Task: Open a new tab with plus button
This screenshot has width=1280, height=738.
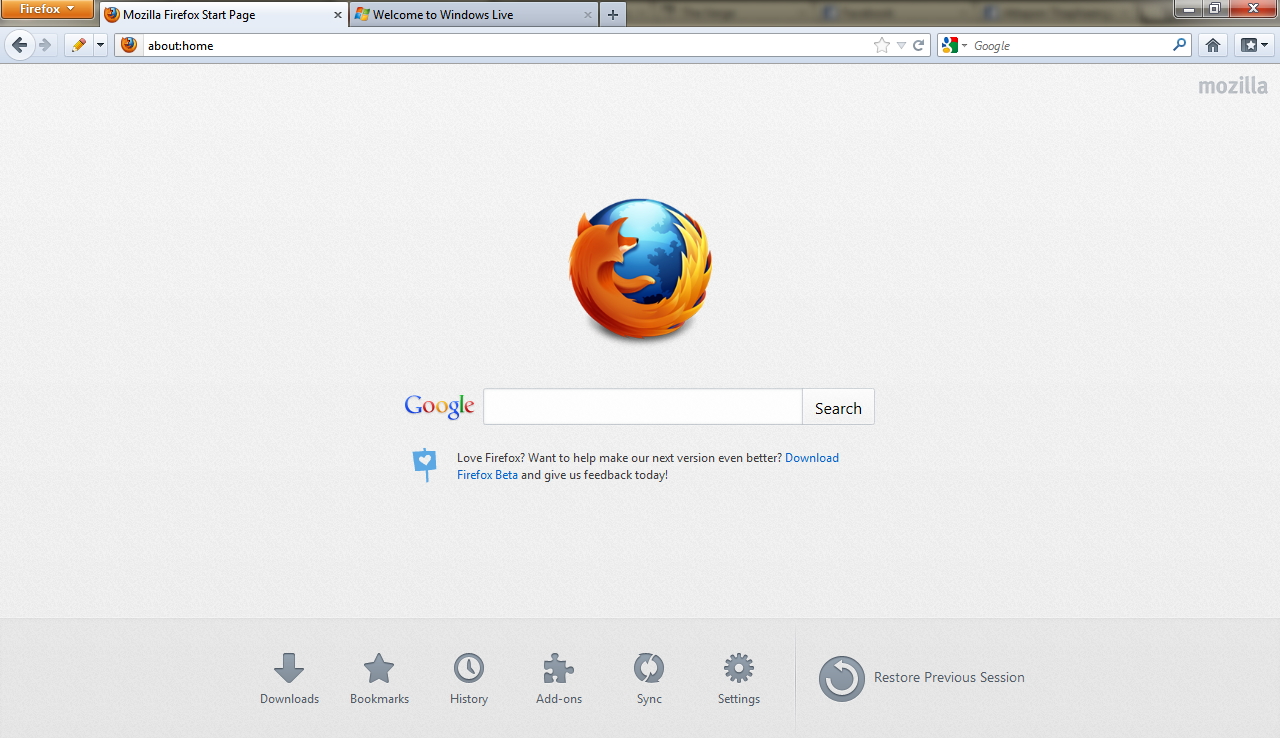Action: tap(613, 15)
